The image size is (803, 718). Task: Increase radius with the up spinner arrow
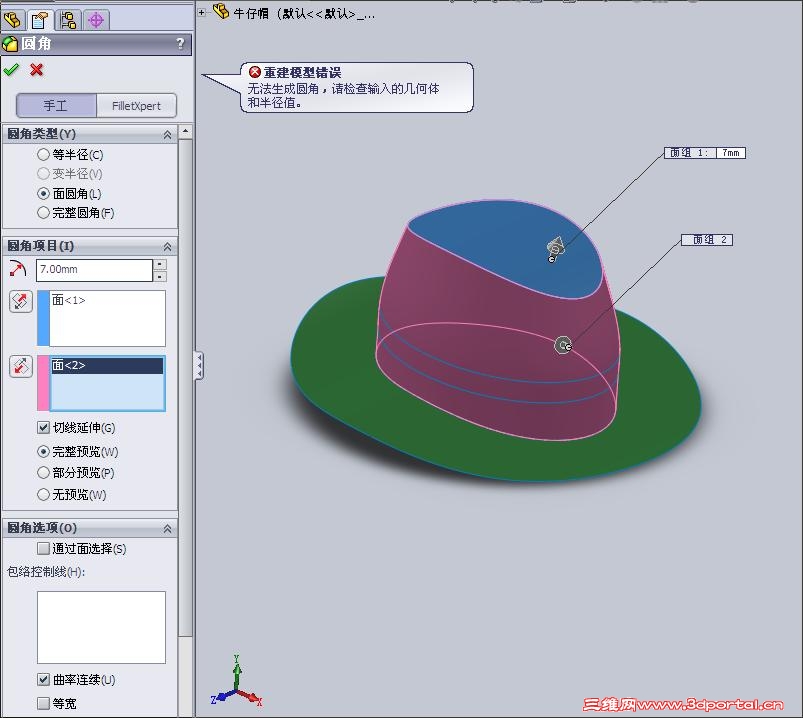(x=160, y=264)
